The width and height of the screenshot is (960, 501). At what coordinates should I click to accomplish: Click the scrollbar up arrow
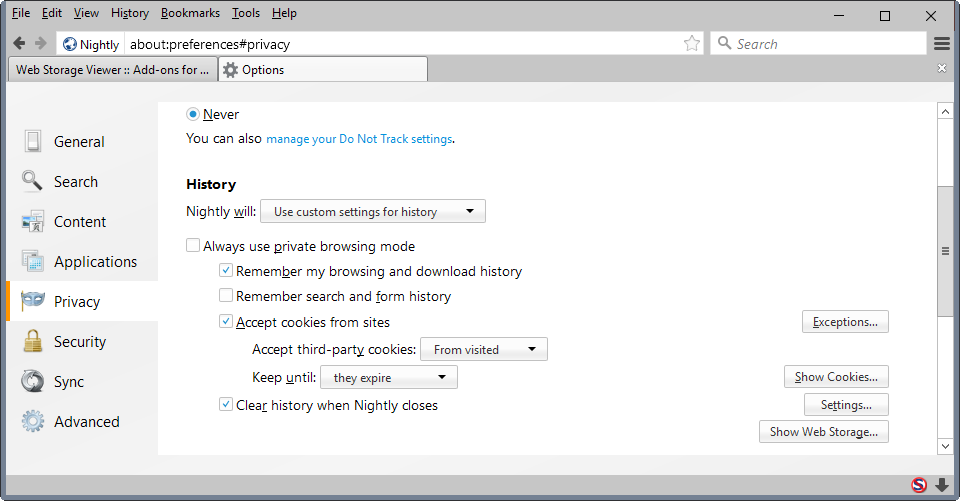[945, 111]
